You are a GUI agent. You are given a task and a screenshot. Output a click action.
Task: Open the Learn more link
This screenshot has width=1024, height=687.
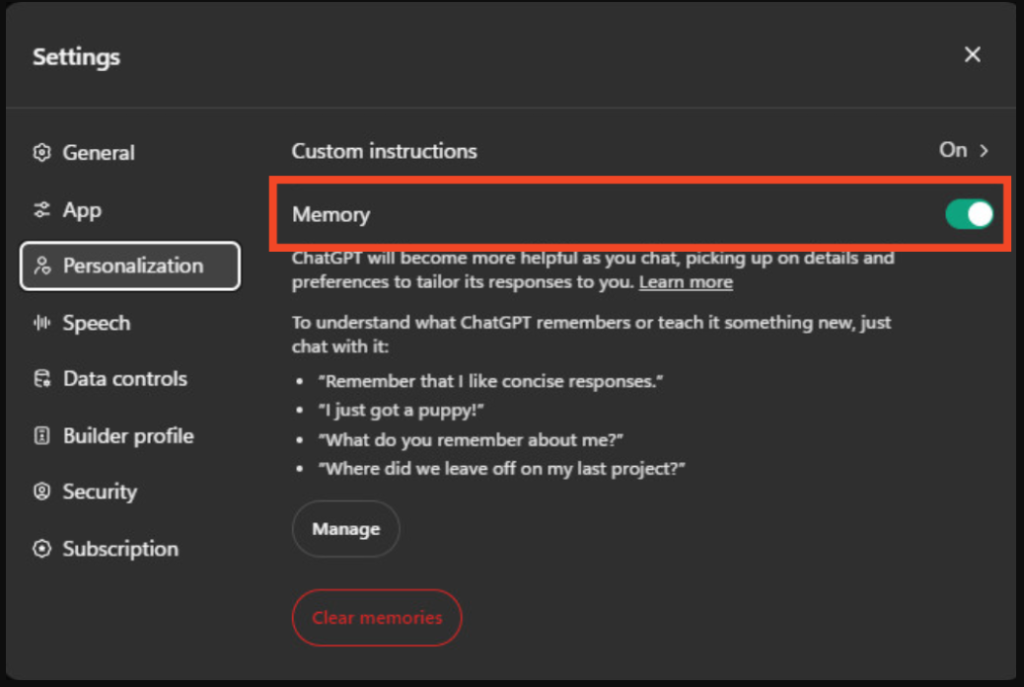(685, 282)
